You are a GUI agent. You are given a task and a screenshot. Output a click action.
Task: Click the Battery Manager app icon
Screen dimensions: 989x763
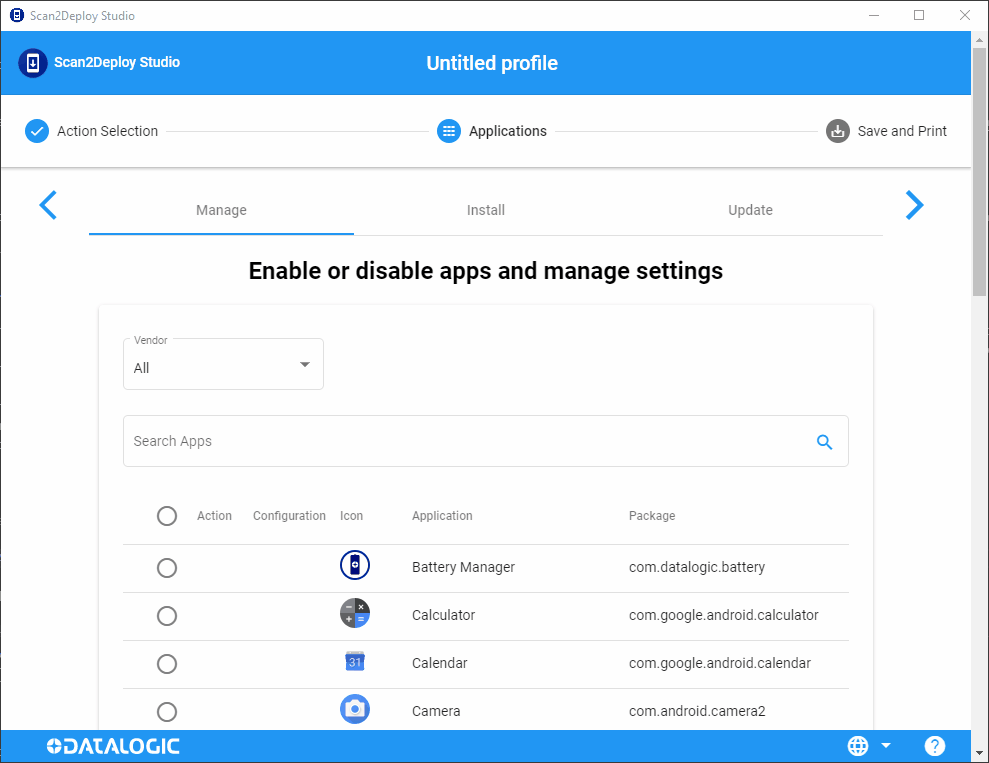[354, 565]
